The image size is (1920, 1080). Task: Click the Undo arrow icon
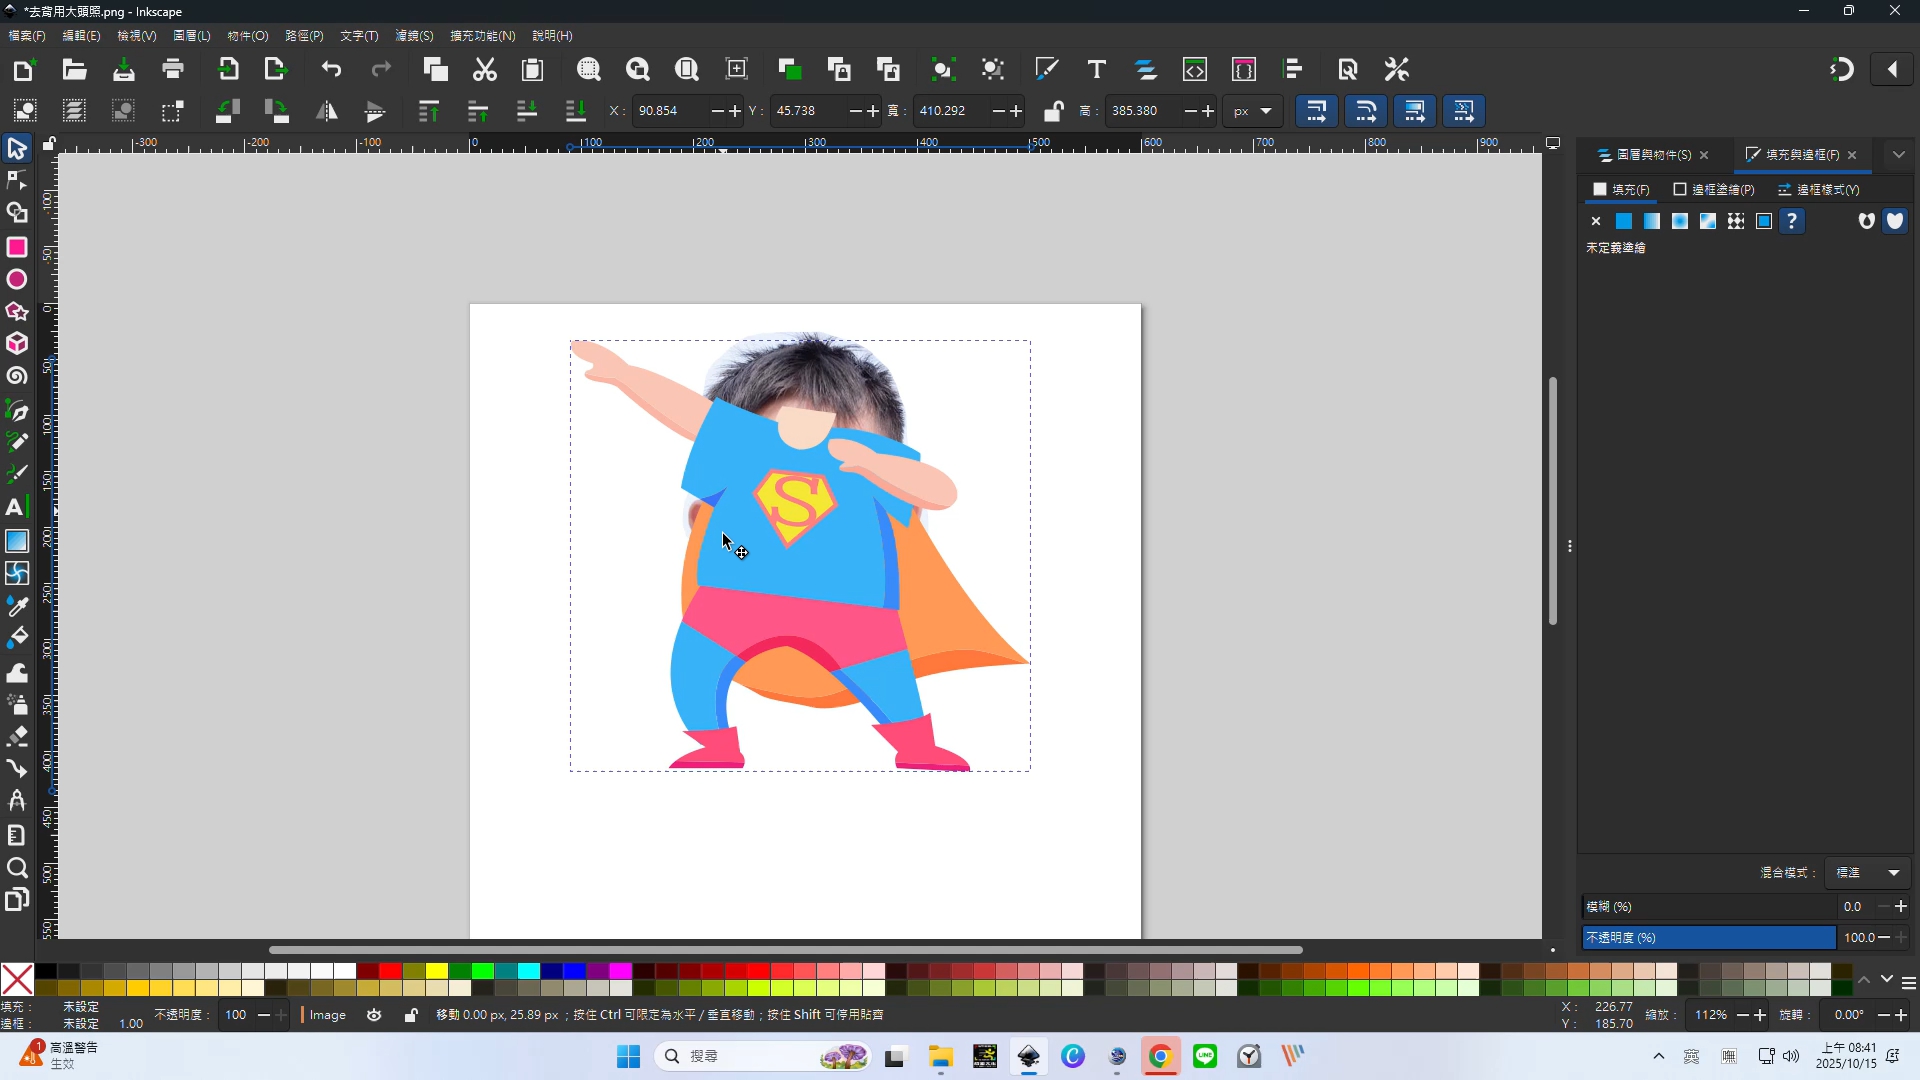[331, 70]
